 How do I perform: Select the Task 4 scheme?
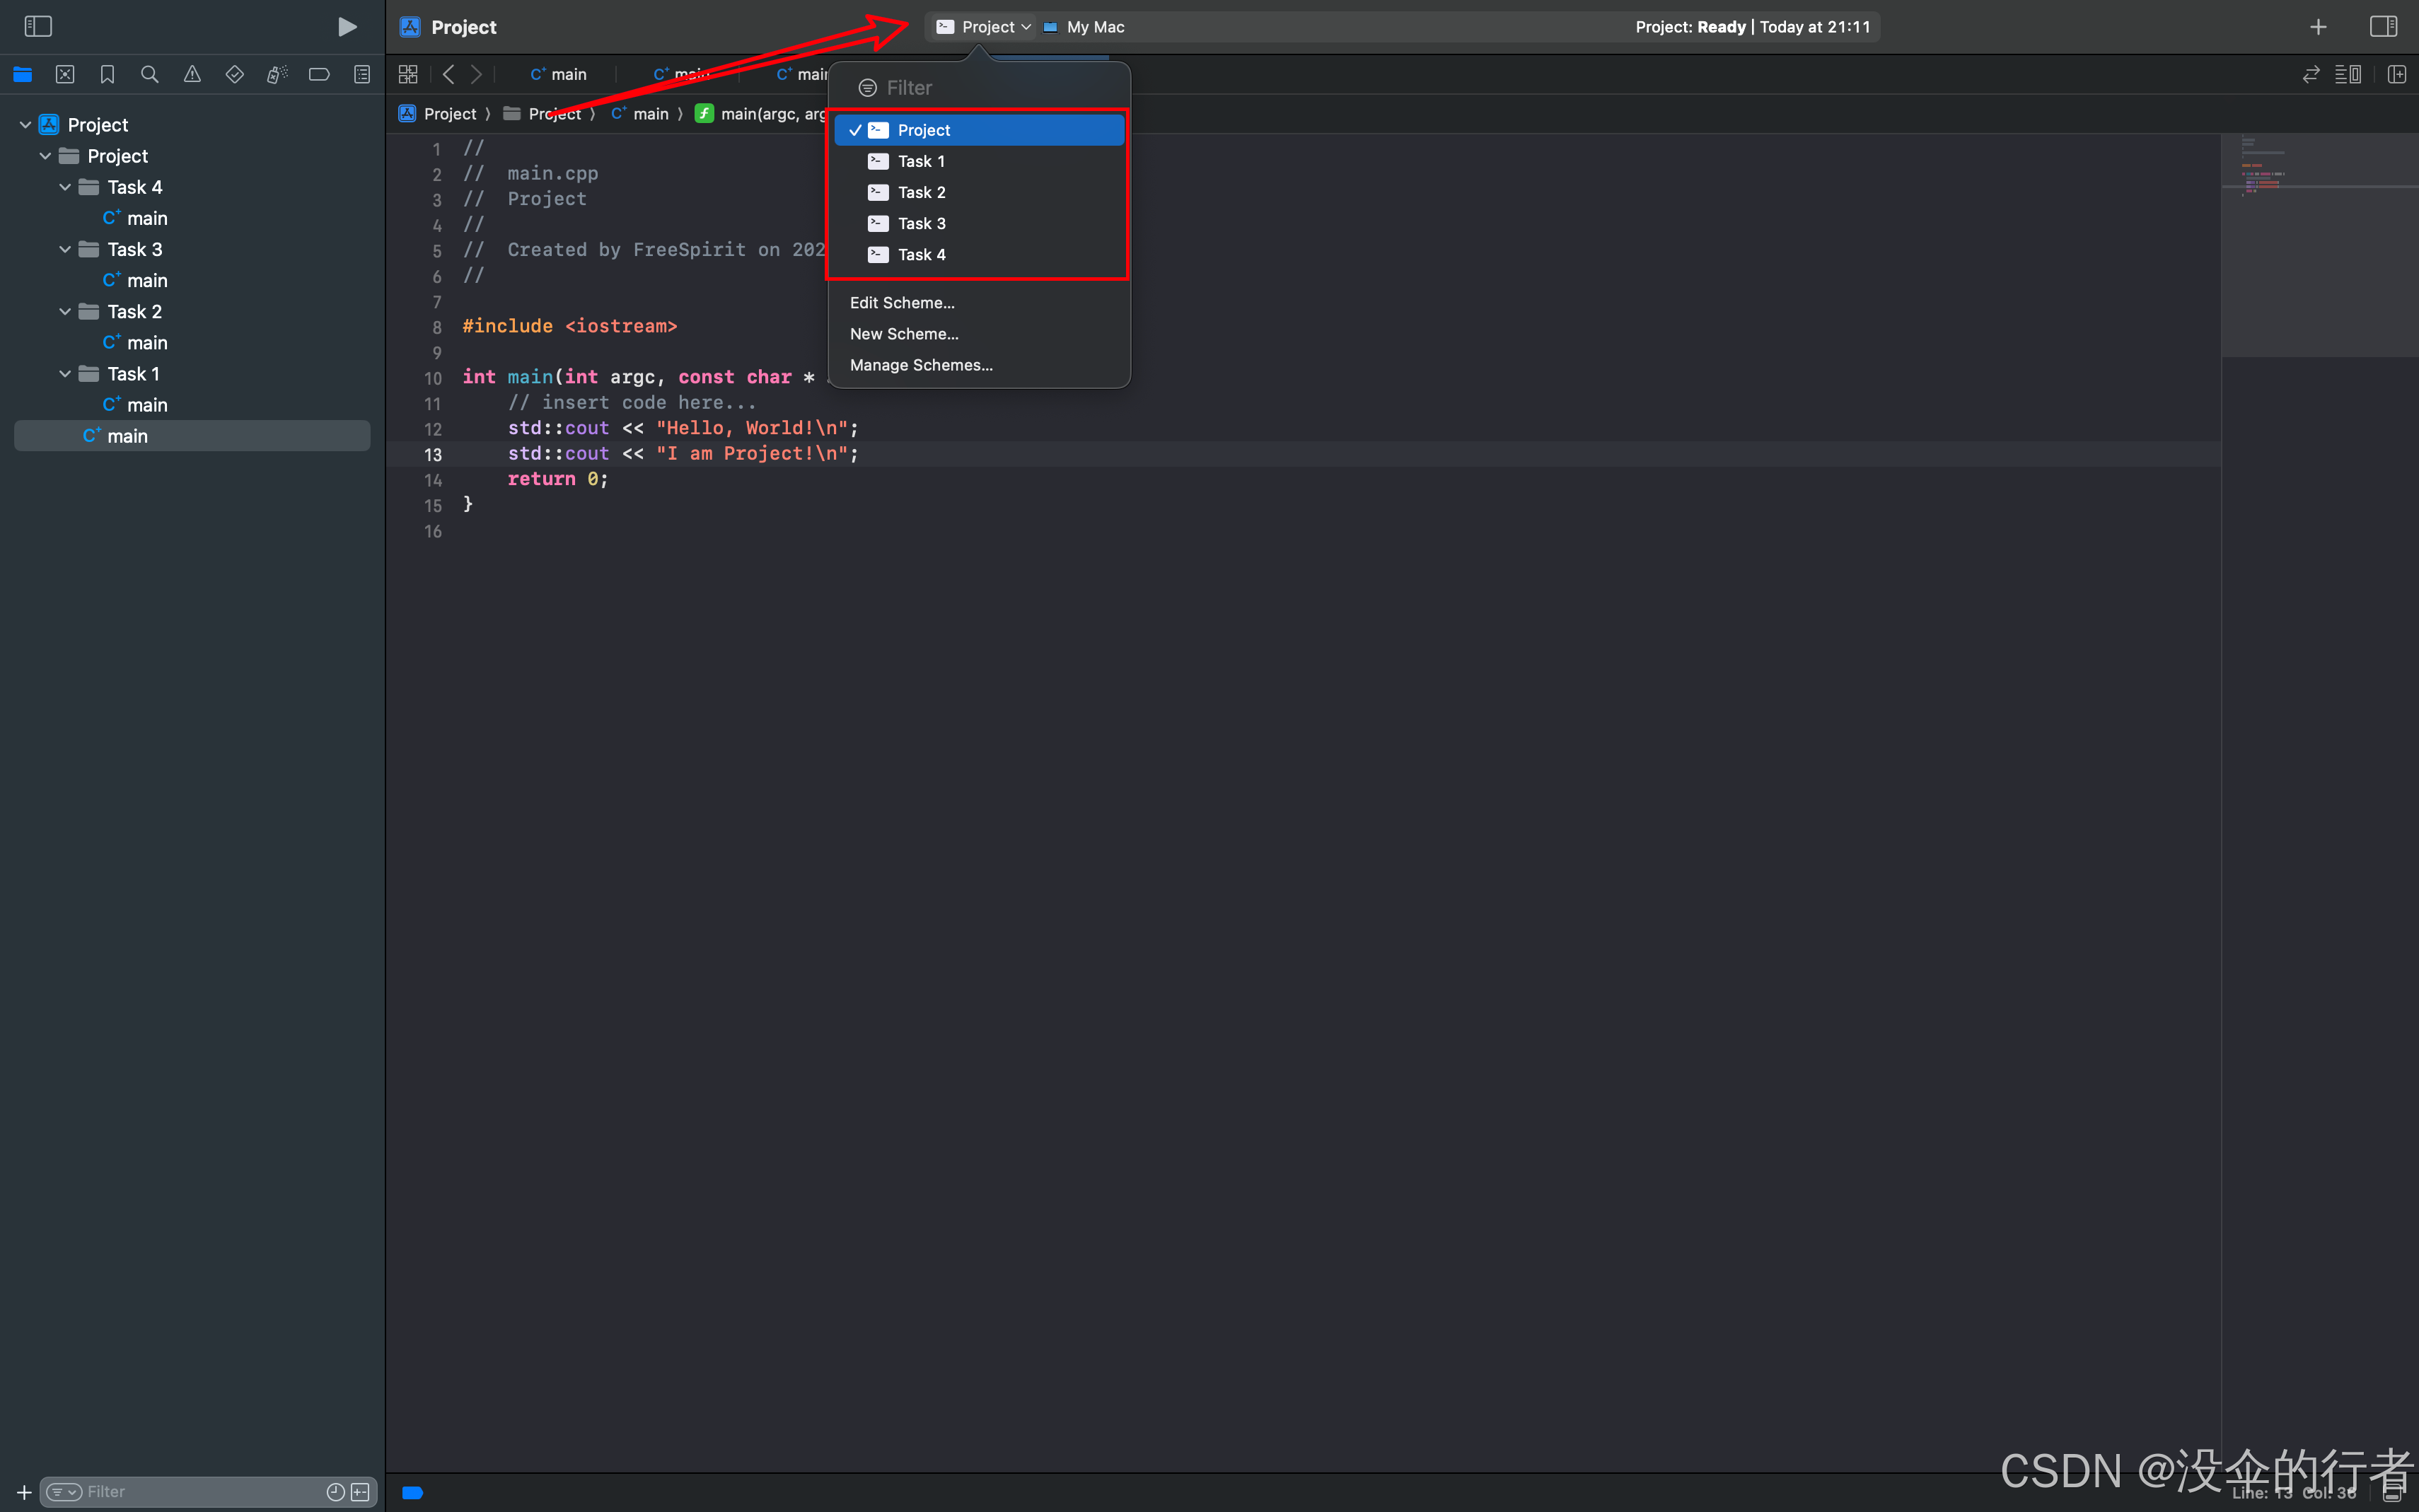coord(979,254)
